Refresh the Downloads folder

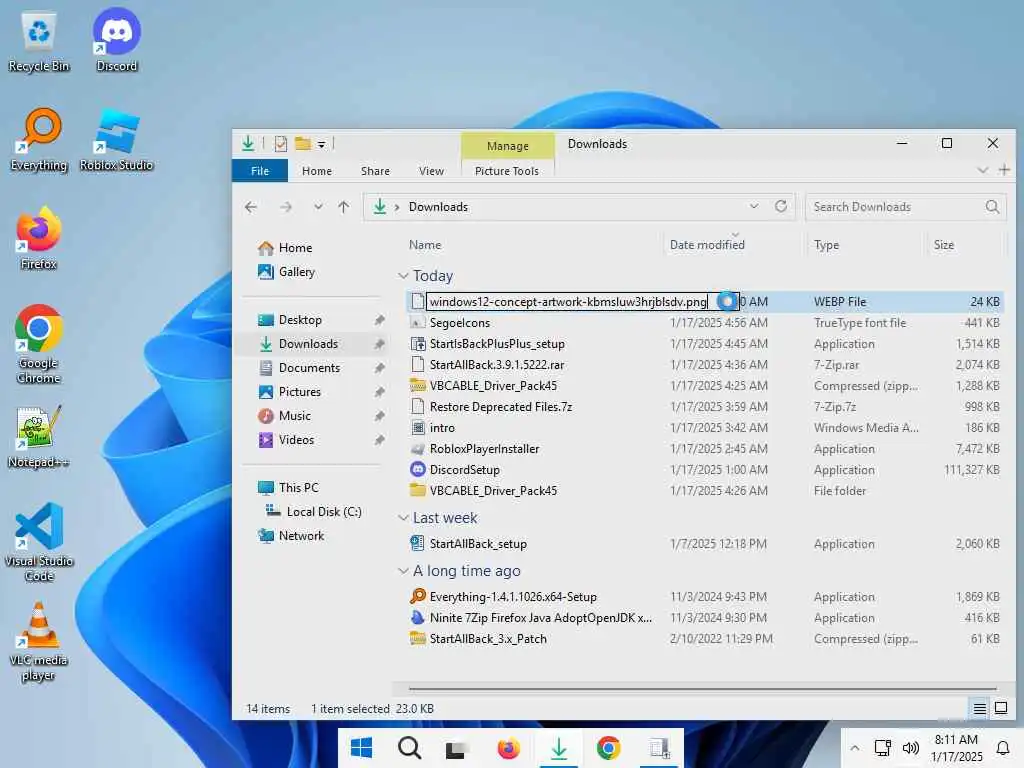tap(780, 206)
